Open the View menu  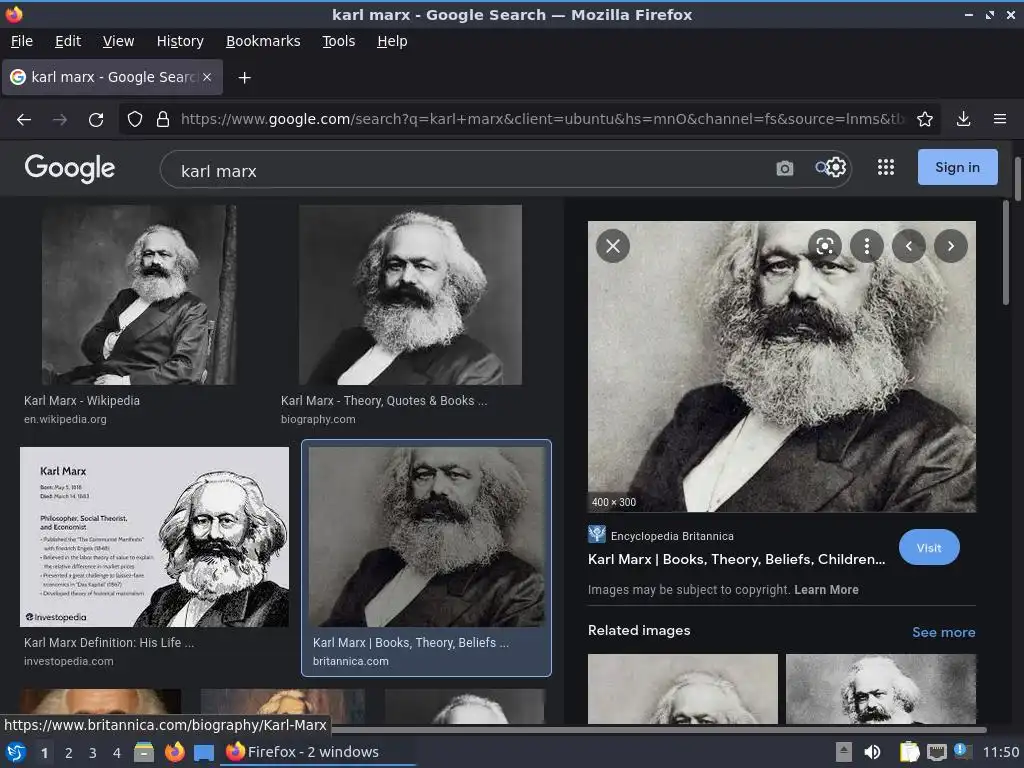point(118,41)
